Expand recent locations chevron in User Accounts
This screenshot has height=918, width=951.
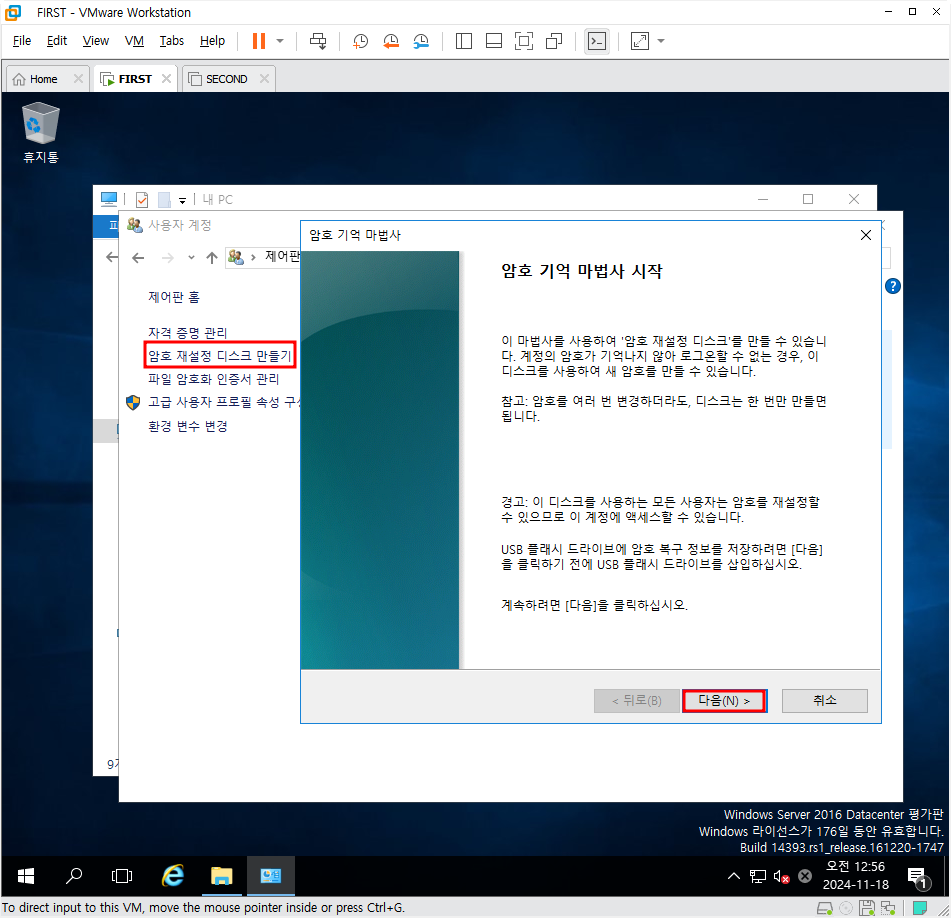click(x=191, y=258)
